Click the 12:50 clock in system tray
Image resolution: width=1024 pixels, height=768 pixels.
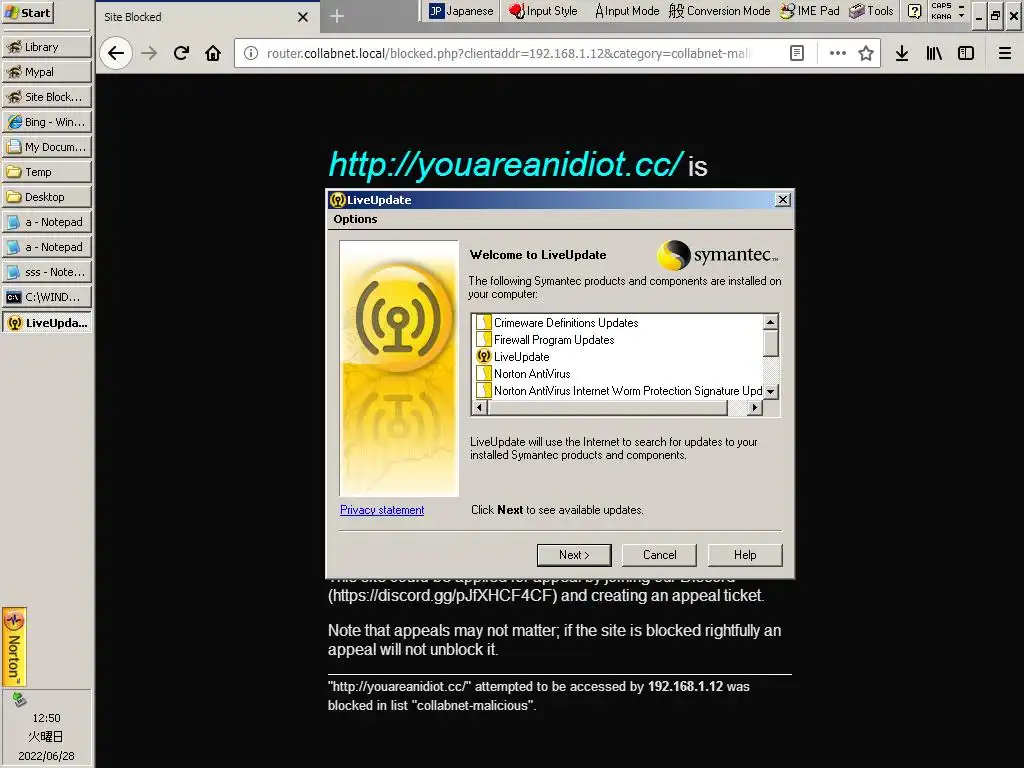point(46,718)
